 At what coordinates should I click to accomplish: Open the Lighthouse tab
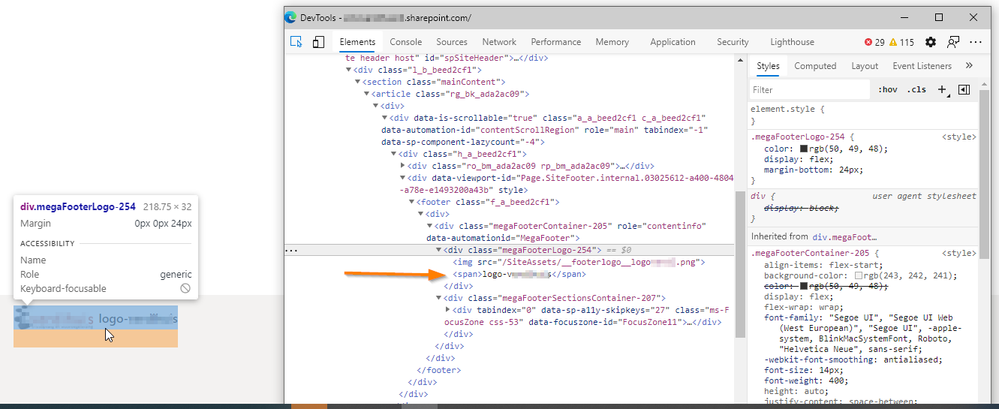pyautogui.click(x=792, y=42)
